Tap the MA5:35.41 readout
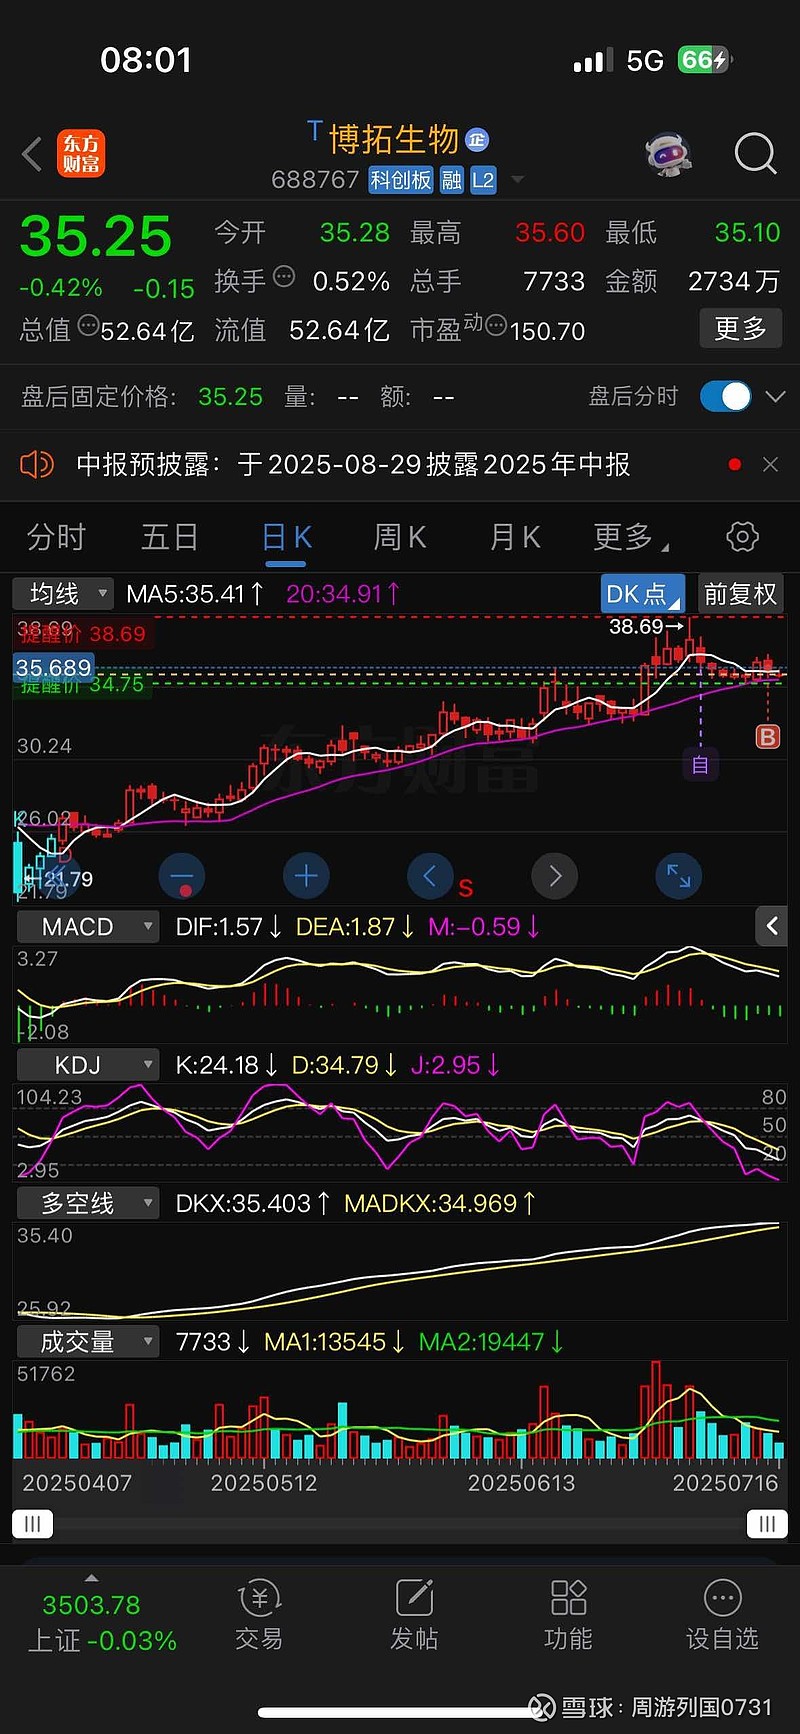The image size is (800, 1734). [x=194, y=594]
